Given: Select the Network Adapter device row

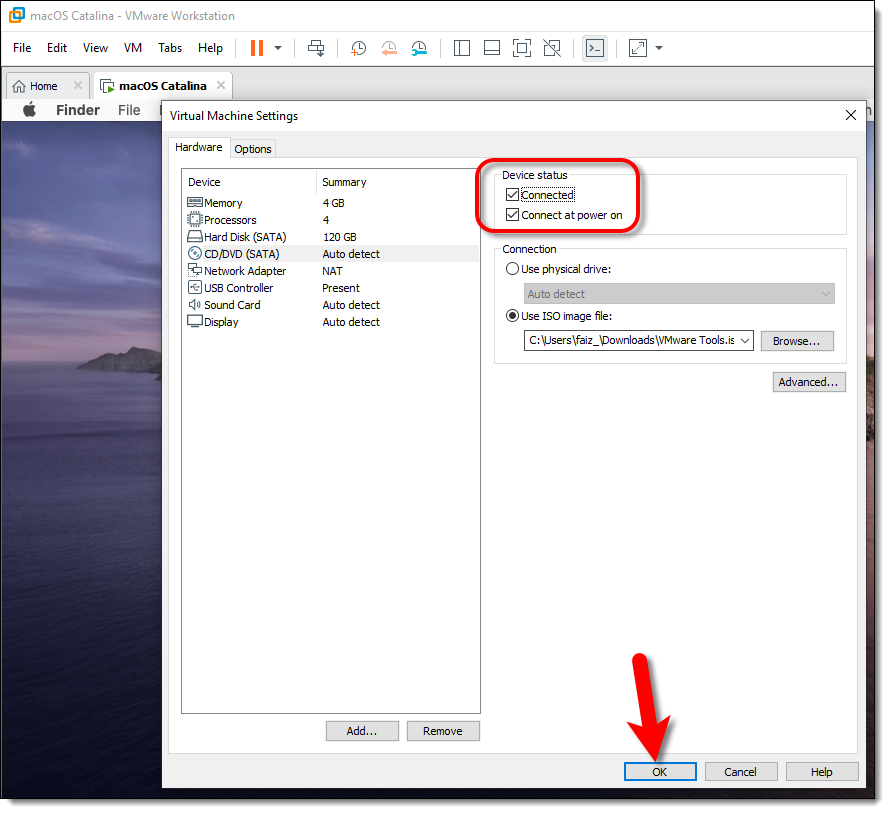Looking at the screenshot, I should click(331, 271).
